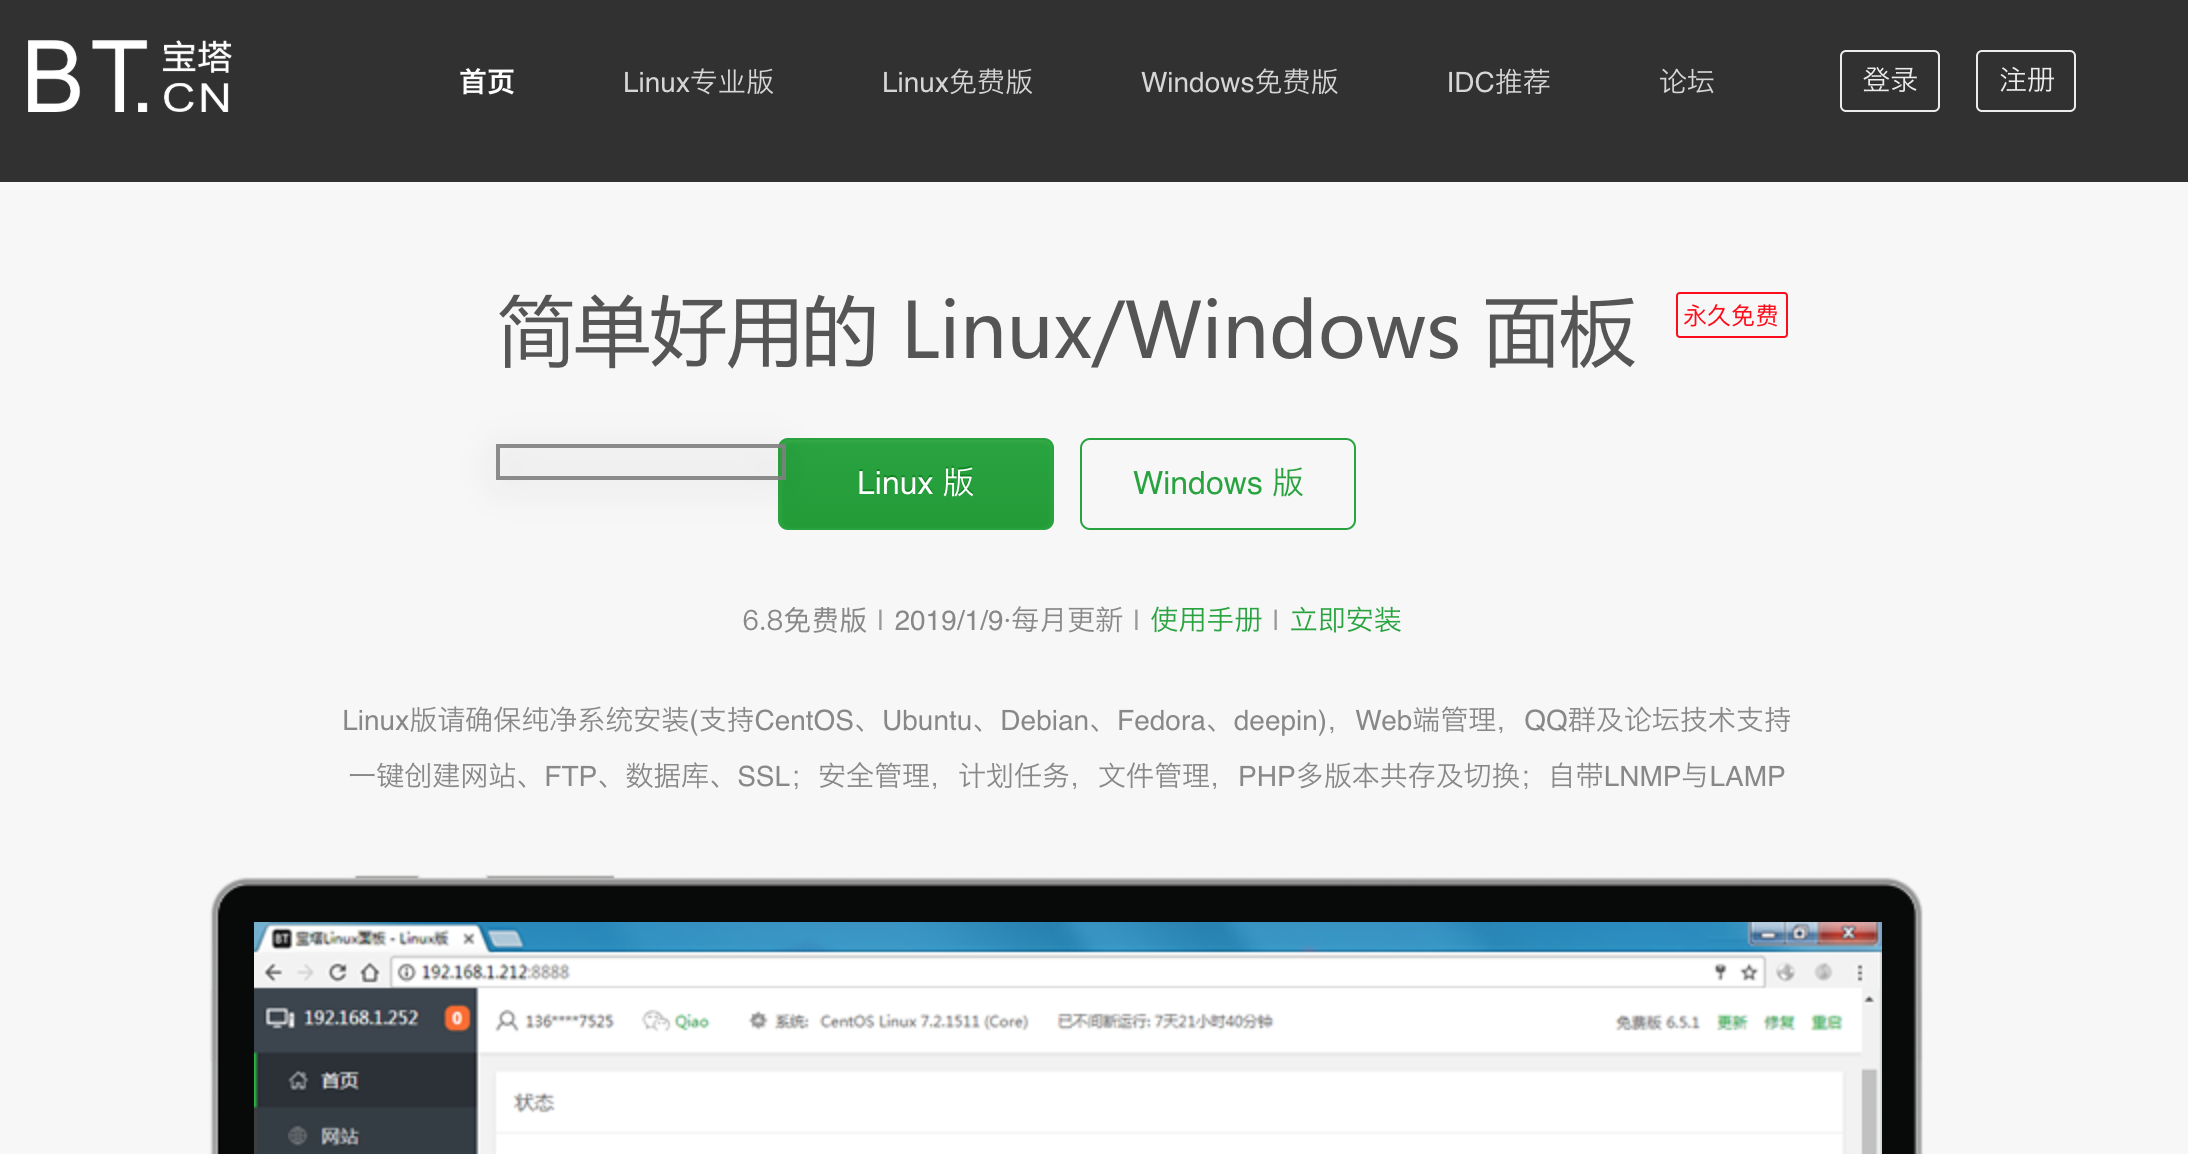Image resolution: width=2188 pixels, height=1154 pixels.
Task: Click the red 永久免费 badge
Action: [x=1731, y=315]
